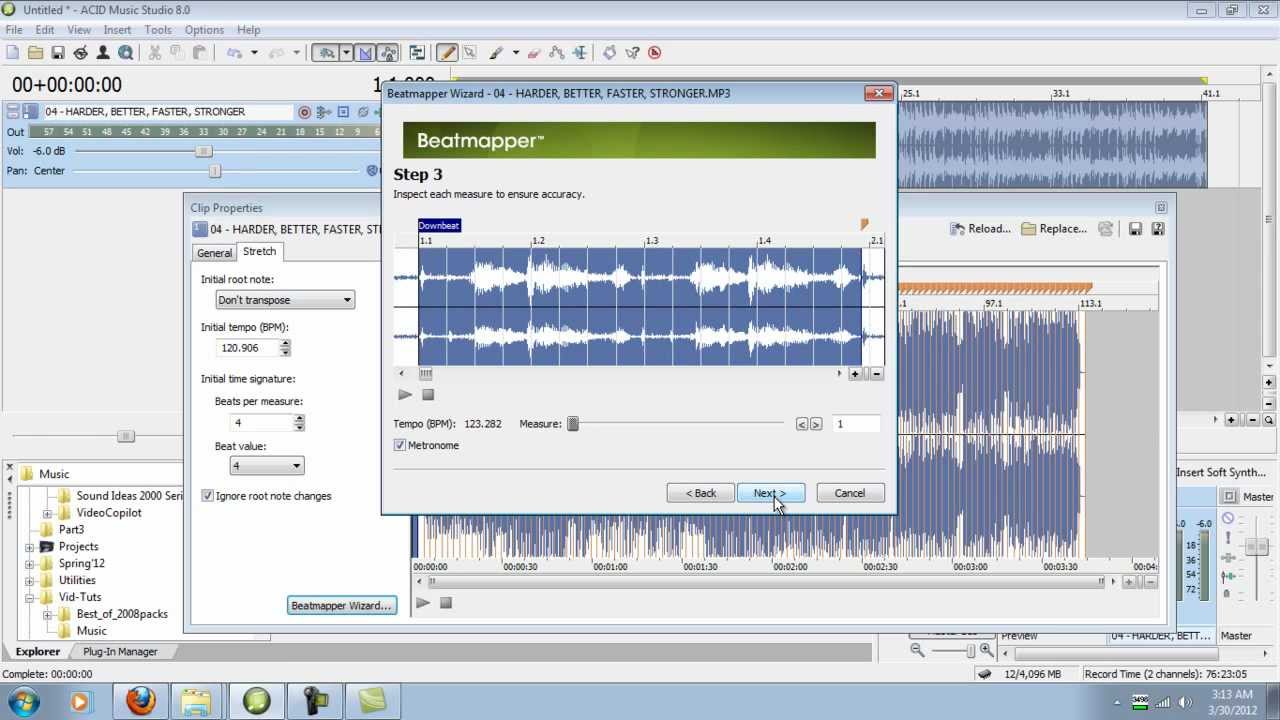Click the Downbeat marker in the wizard

pos(439,226)
